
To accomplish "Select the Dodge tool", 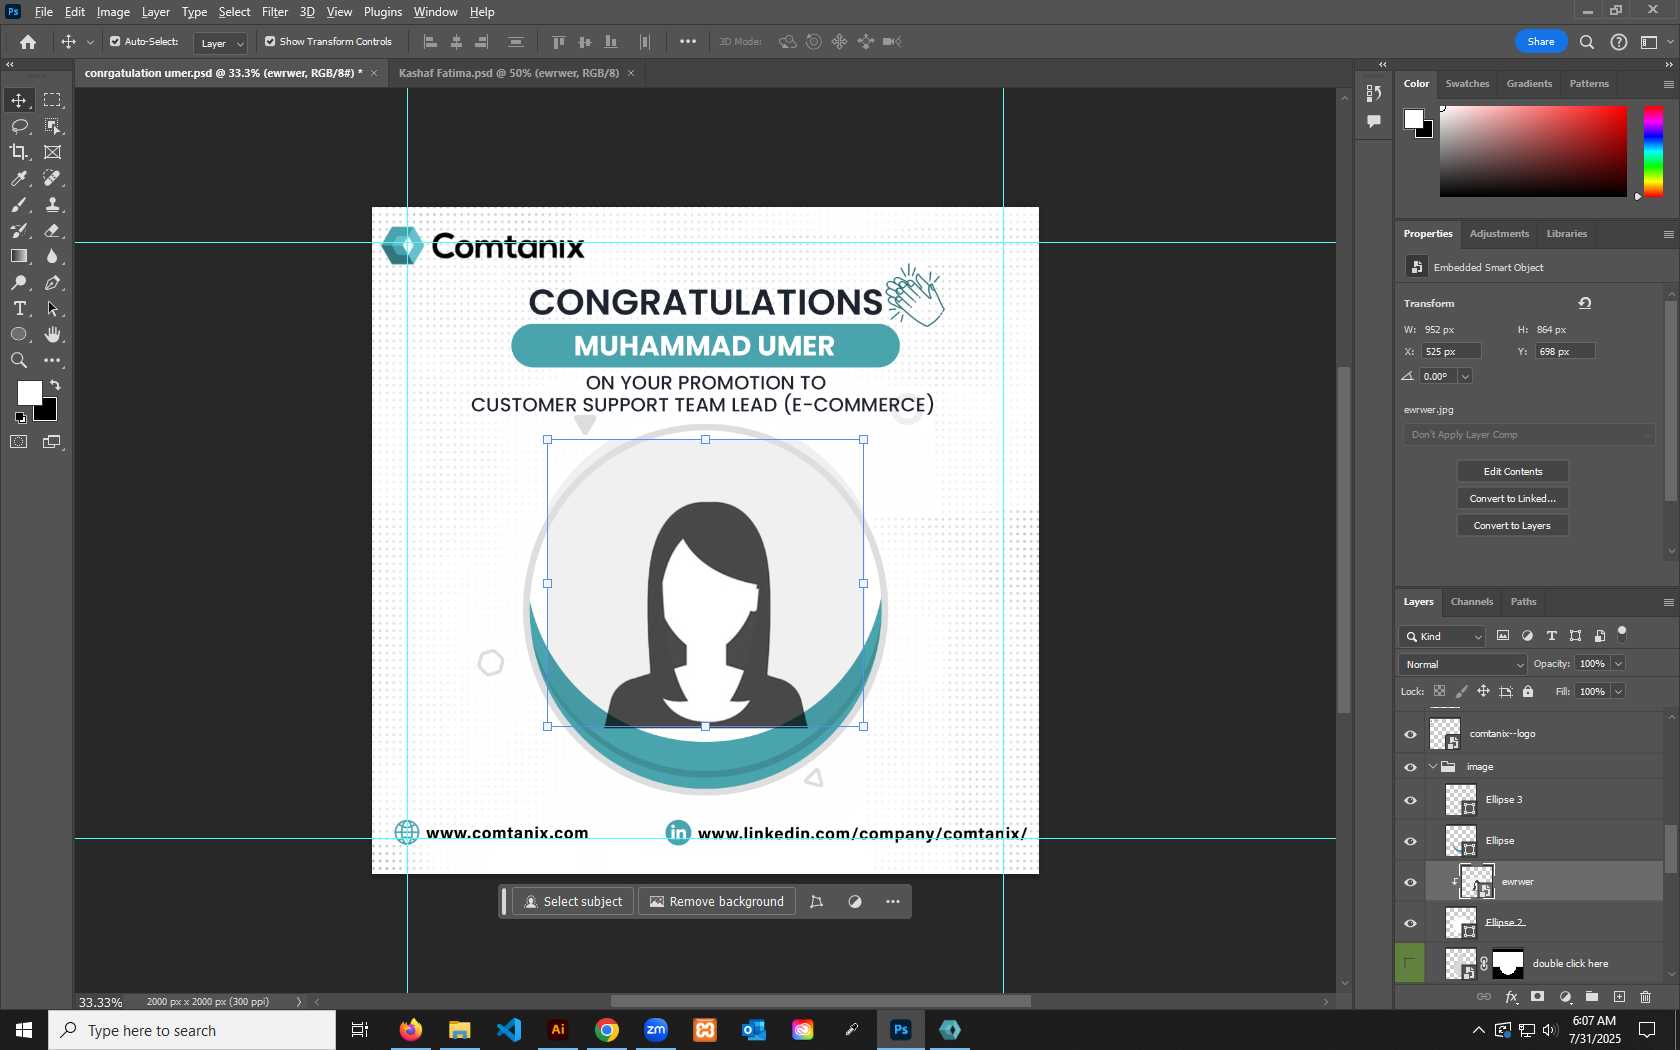I will point(19,283).
